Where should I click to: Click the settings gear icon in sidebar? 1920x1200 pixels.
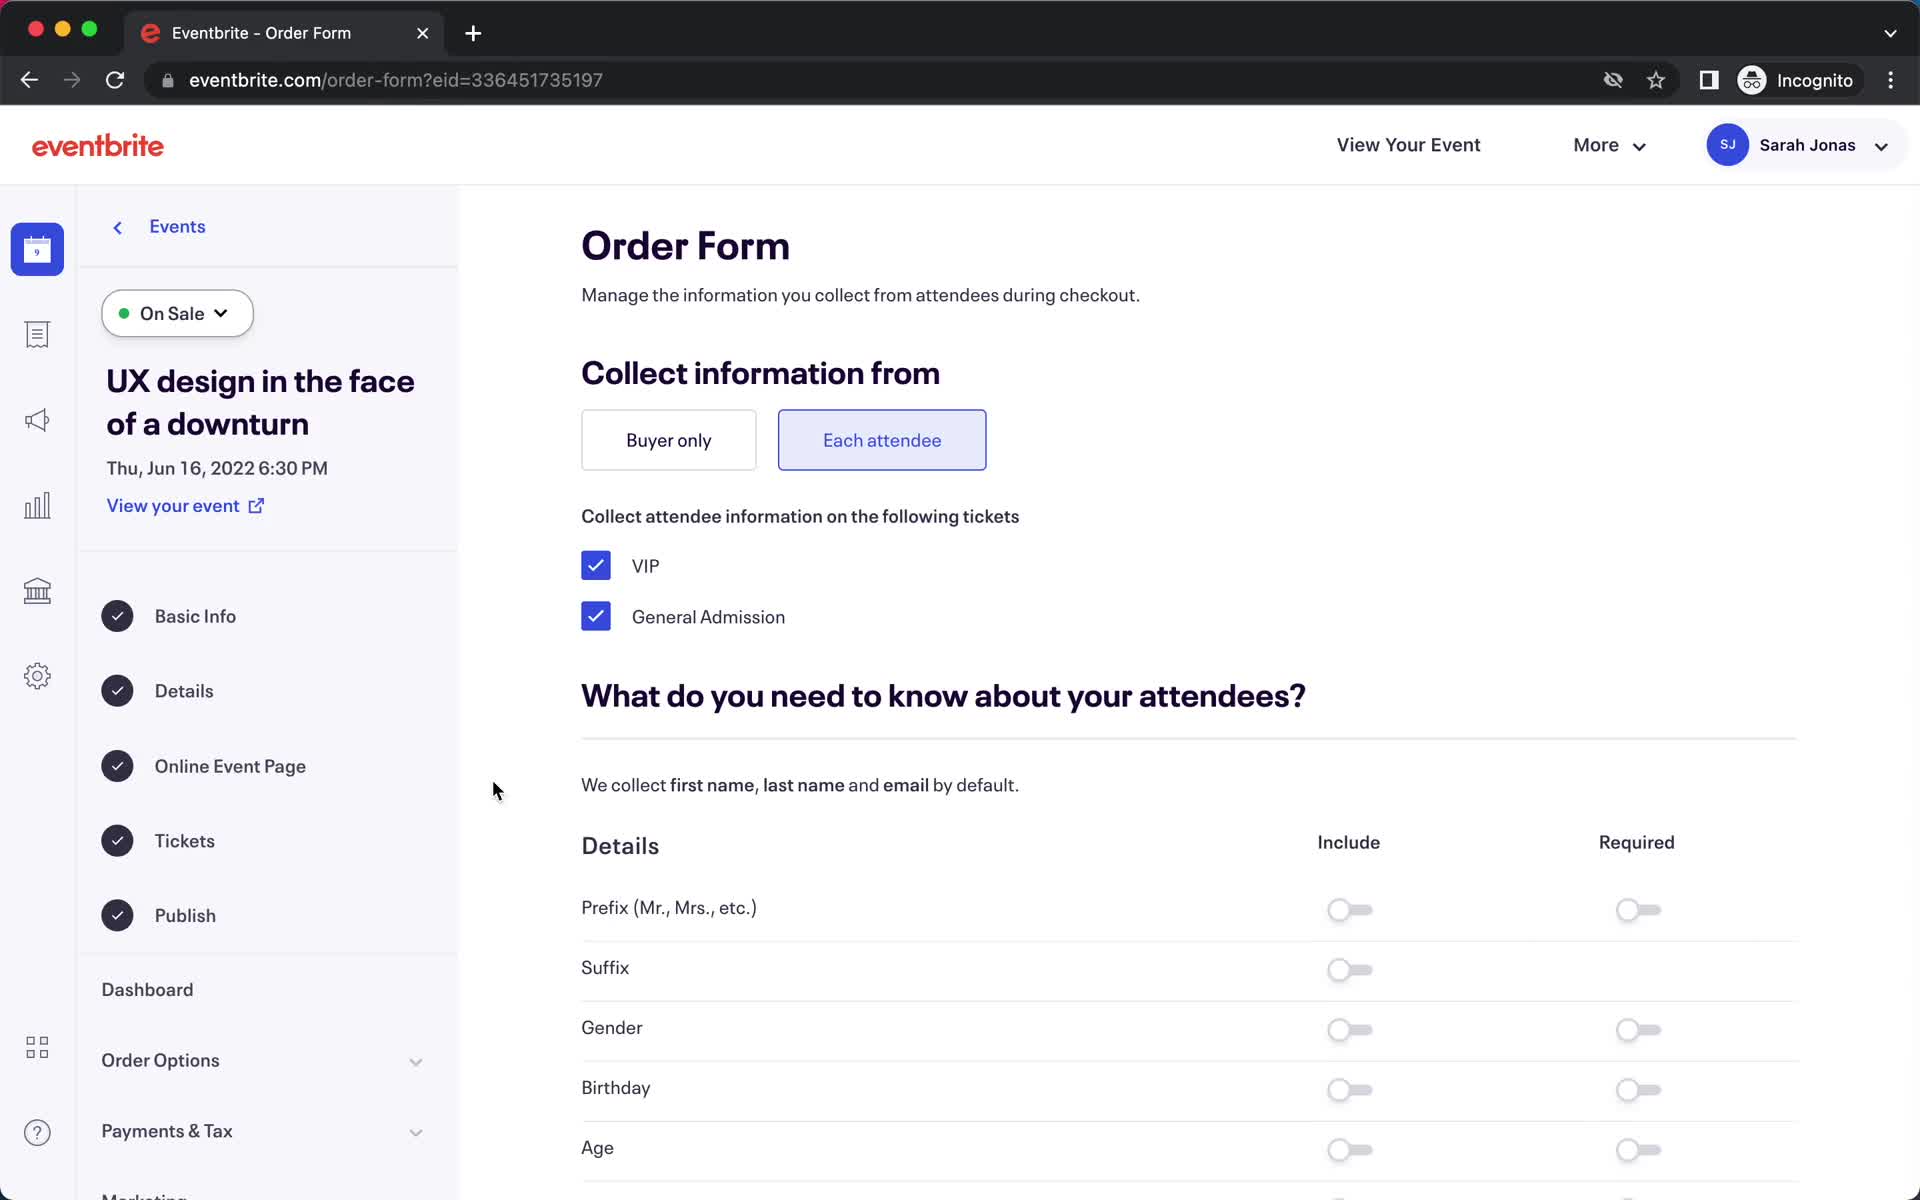point(37,677)
